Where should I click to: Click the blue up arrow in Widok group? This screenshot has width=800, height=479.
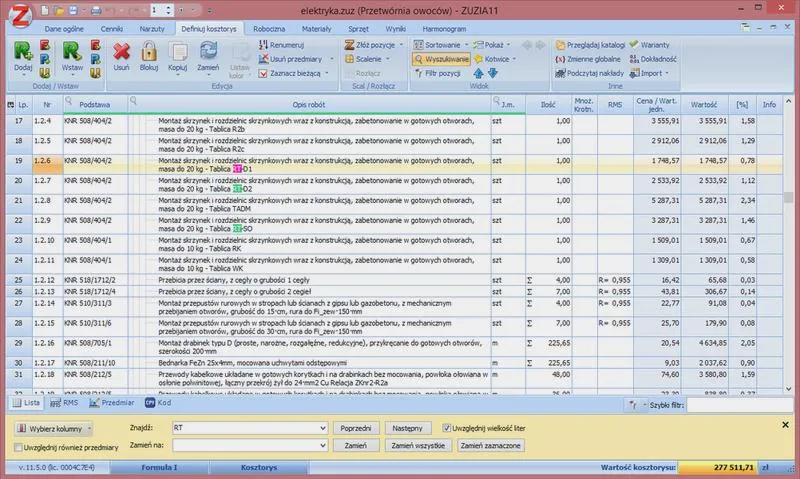click(x=478, y=73)
